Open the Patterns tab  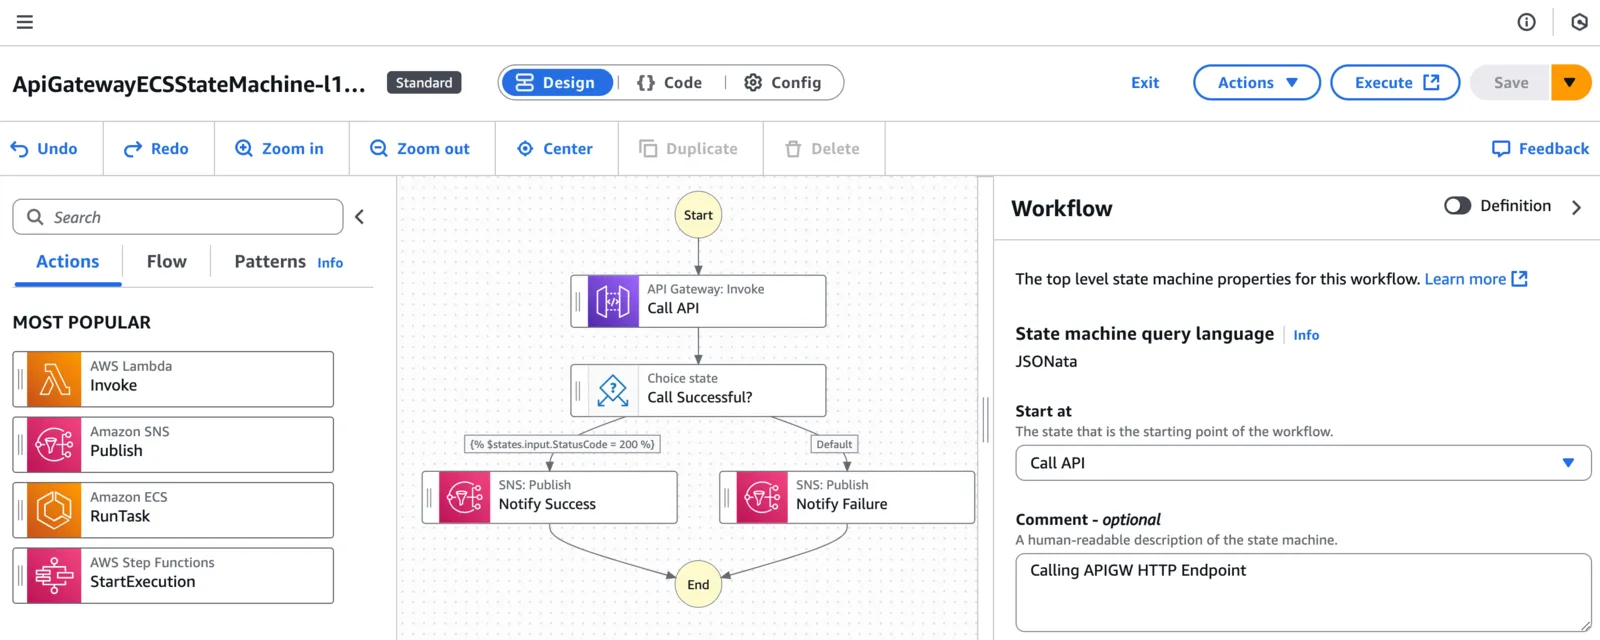270,262
